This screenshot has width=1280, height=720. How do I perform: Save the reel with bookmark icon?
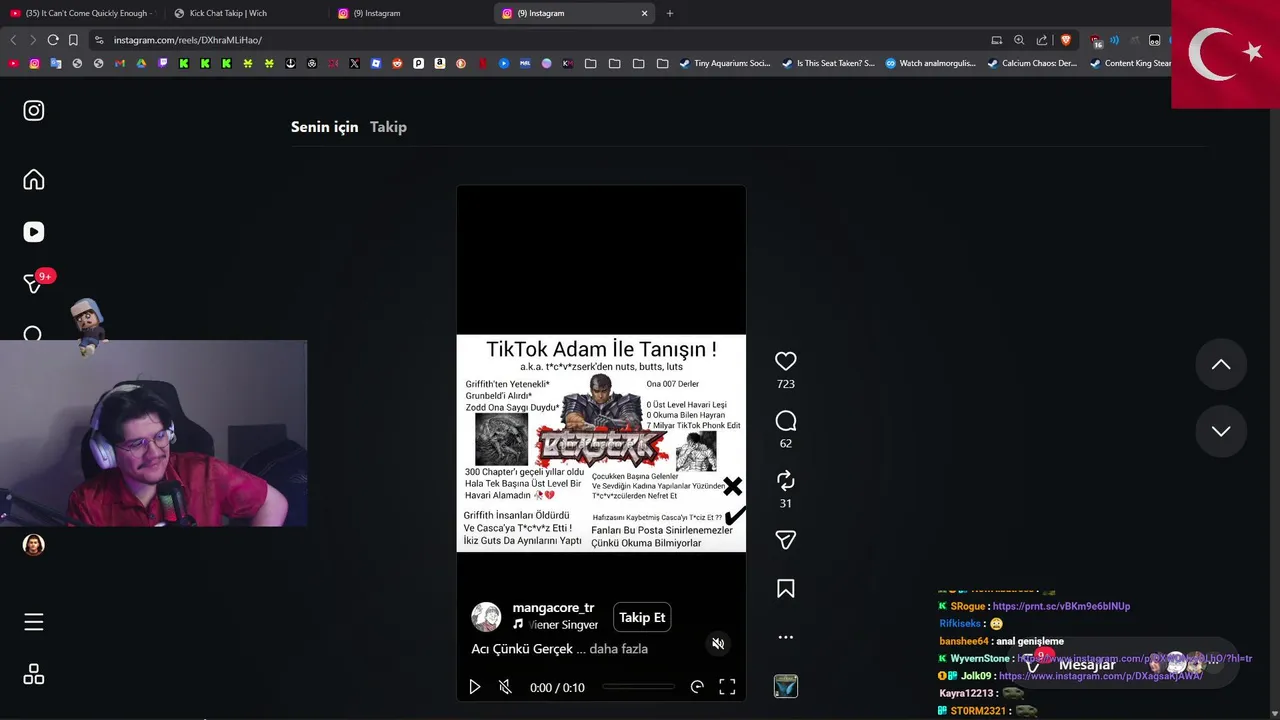[x=786, y=589]
